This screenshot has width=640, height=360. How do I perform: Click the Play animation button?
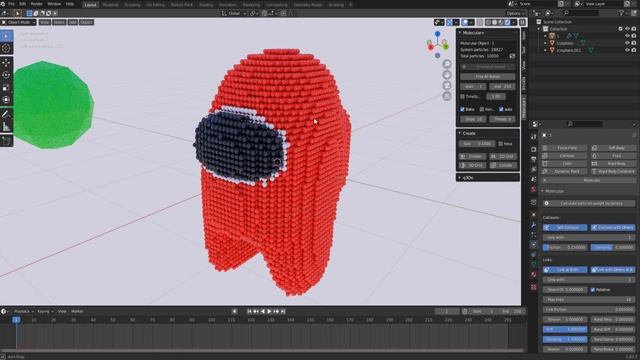pos(269,311)
